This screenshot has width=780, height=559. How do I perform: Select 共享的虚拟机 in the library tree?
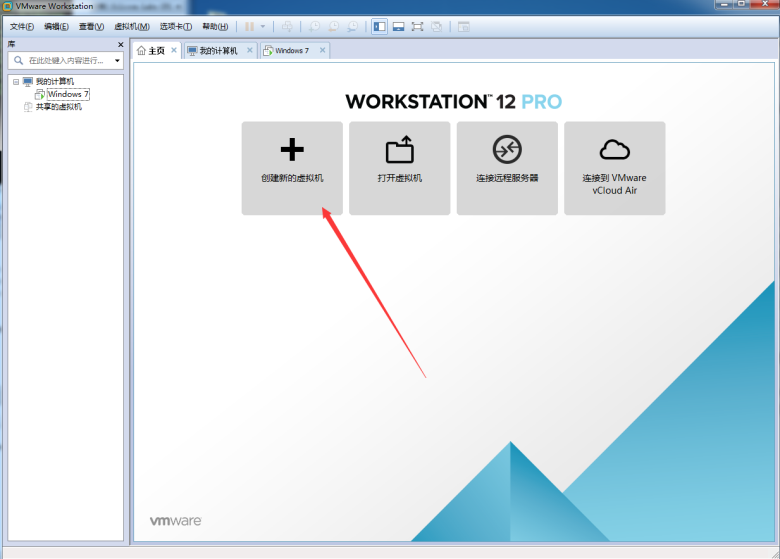[x=59, y=107]
